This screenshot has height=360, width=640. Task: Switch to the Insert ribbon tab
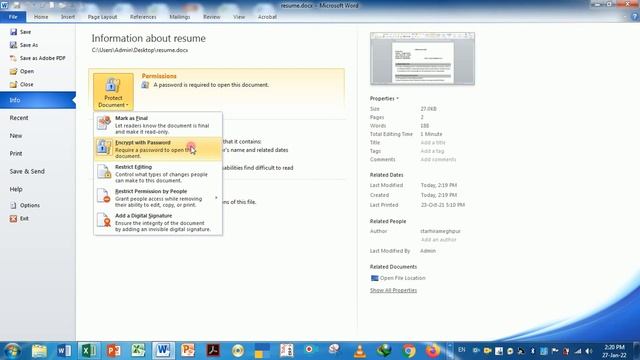click(68, 17)
